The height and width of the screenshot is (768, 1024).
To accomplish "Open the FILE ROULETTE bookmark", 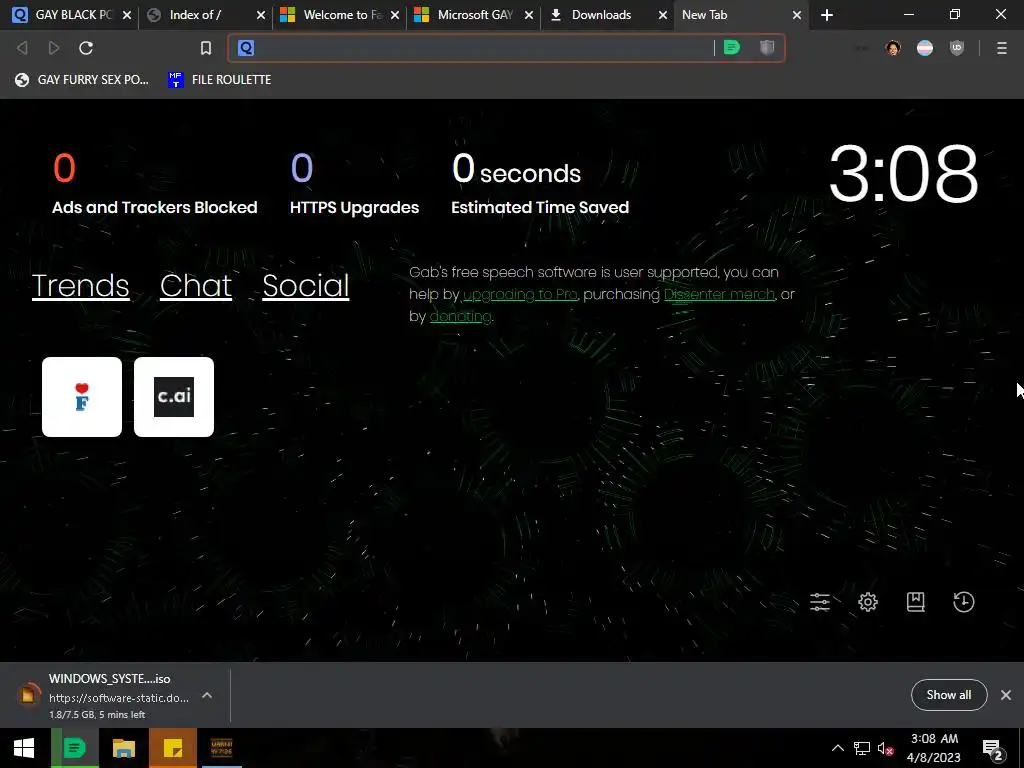I will click(219, 80).
